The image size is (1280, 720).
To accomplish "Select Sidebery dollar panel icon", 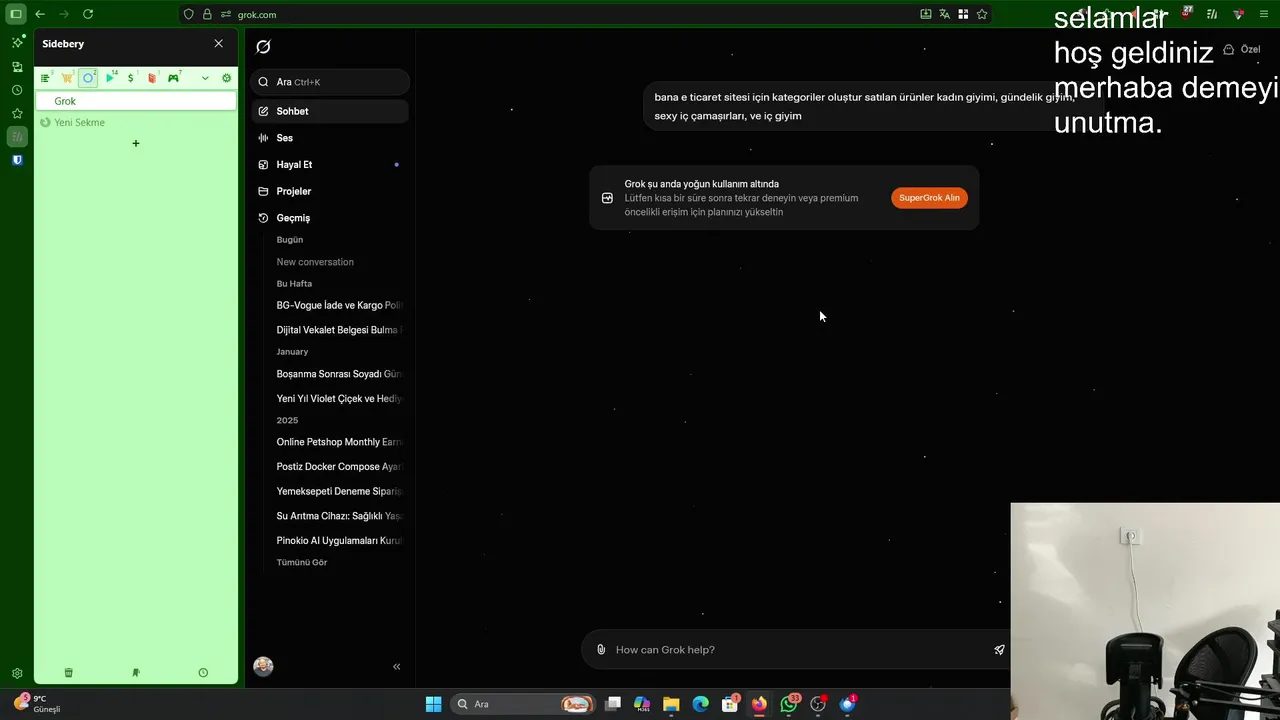I will [x=131, y=78].
